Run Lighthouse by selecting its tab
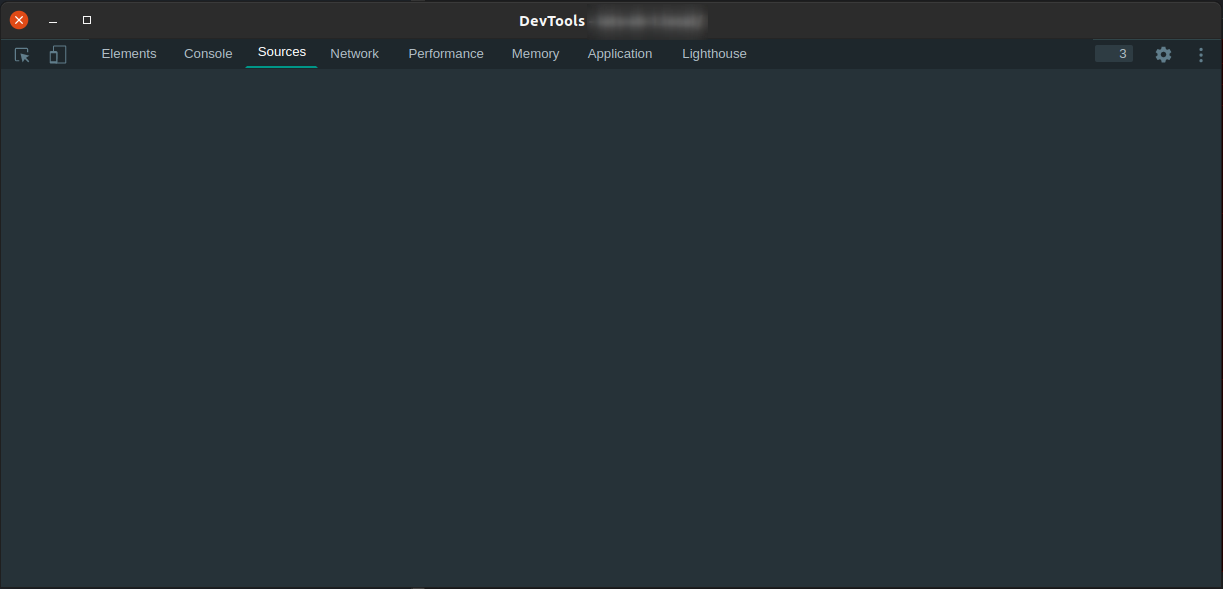1223x589 pixels. 713,53
